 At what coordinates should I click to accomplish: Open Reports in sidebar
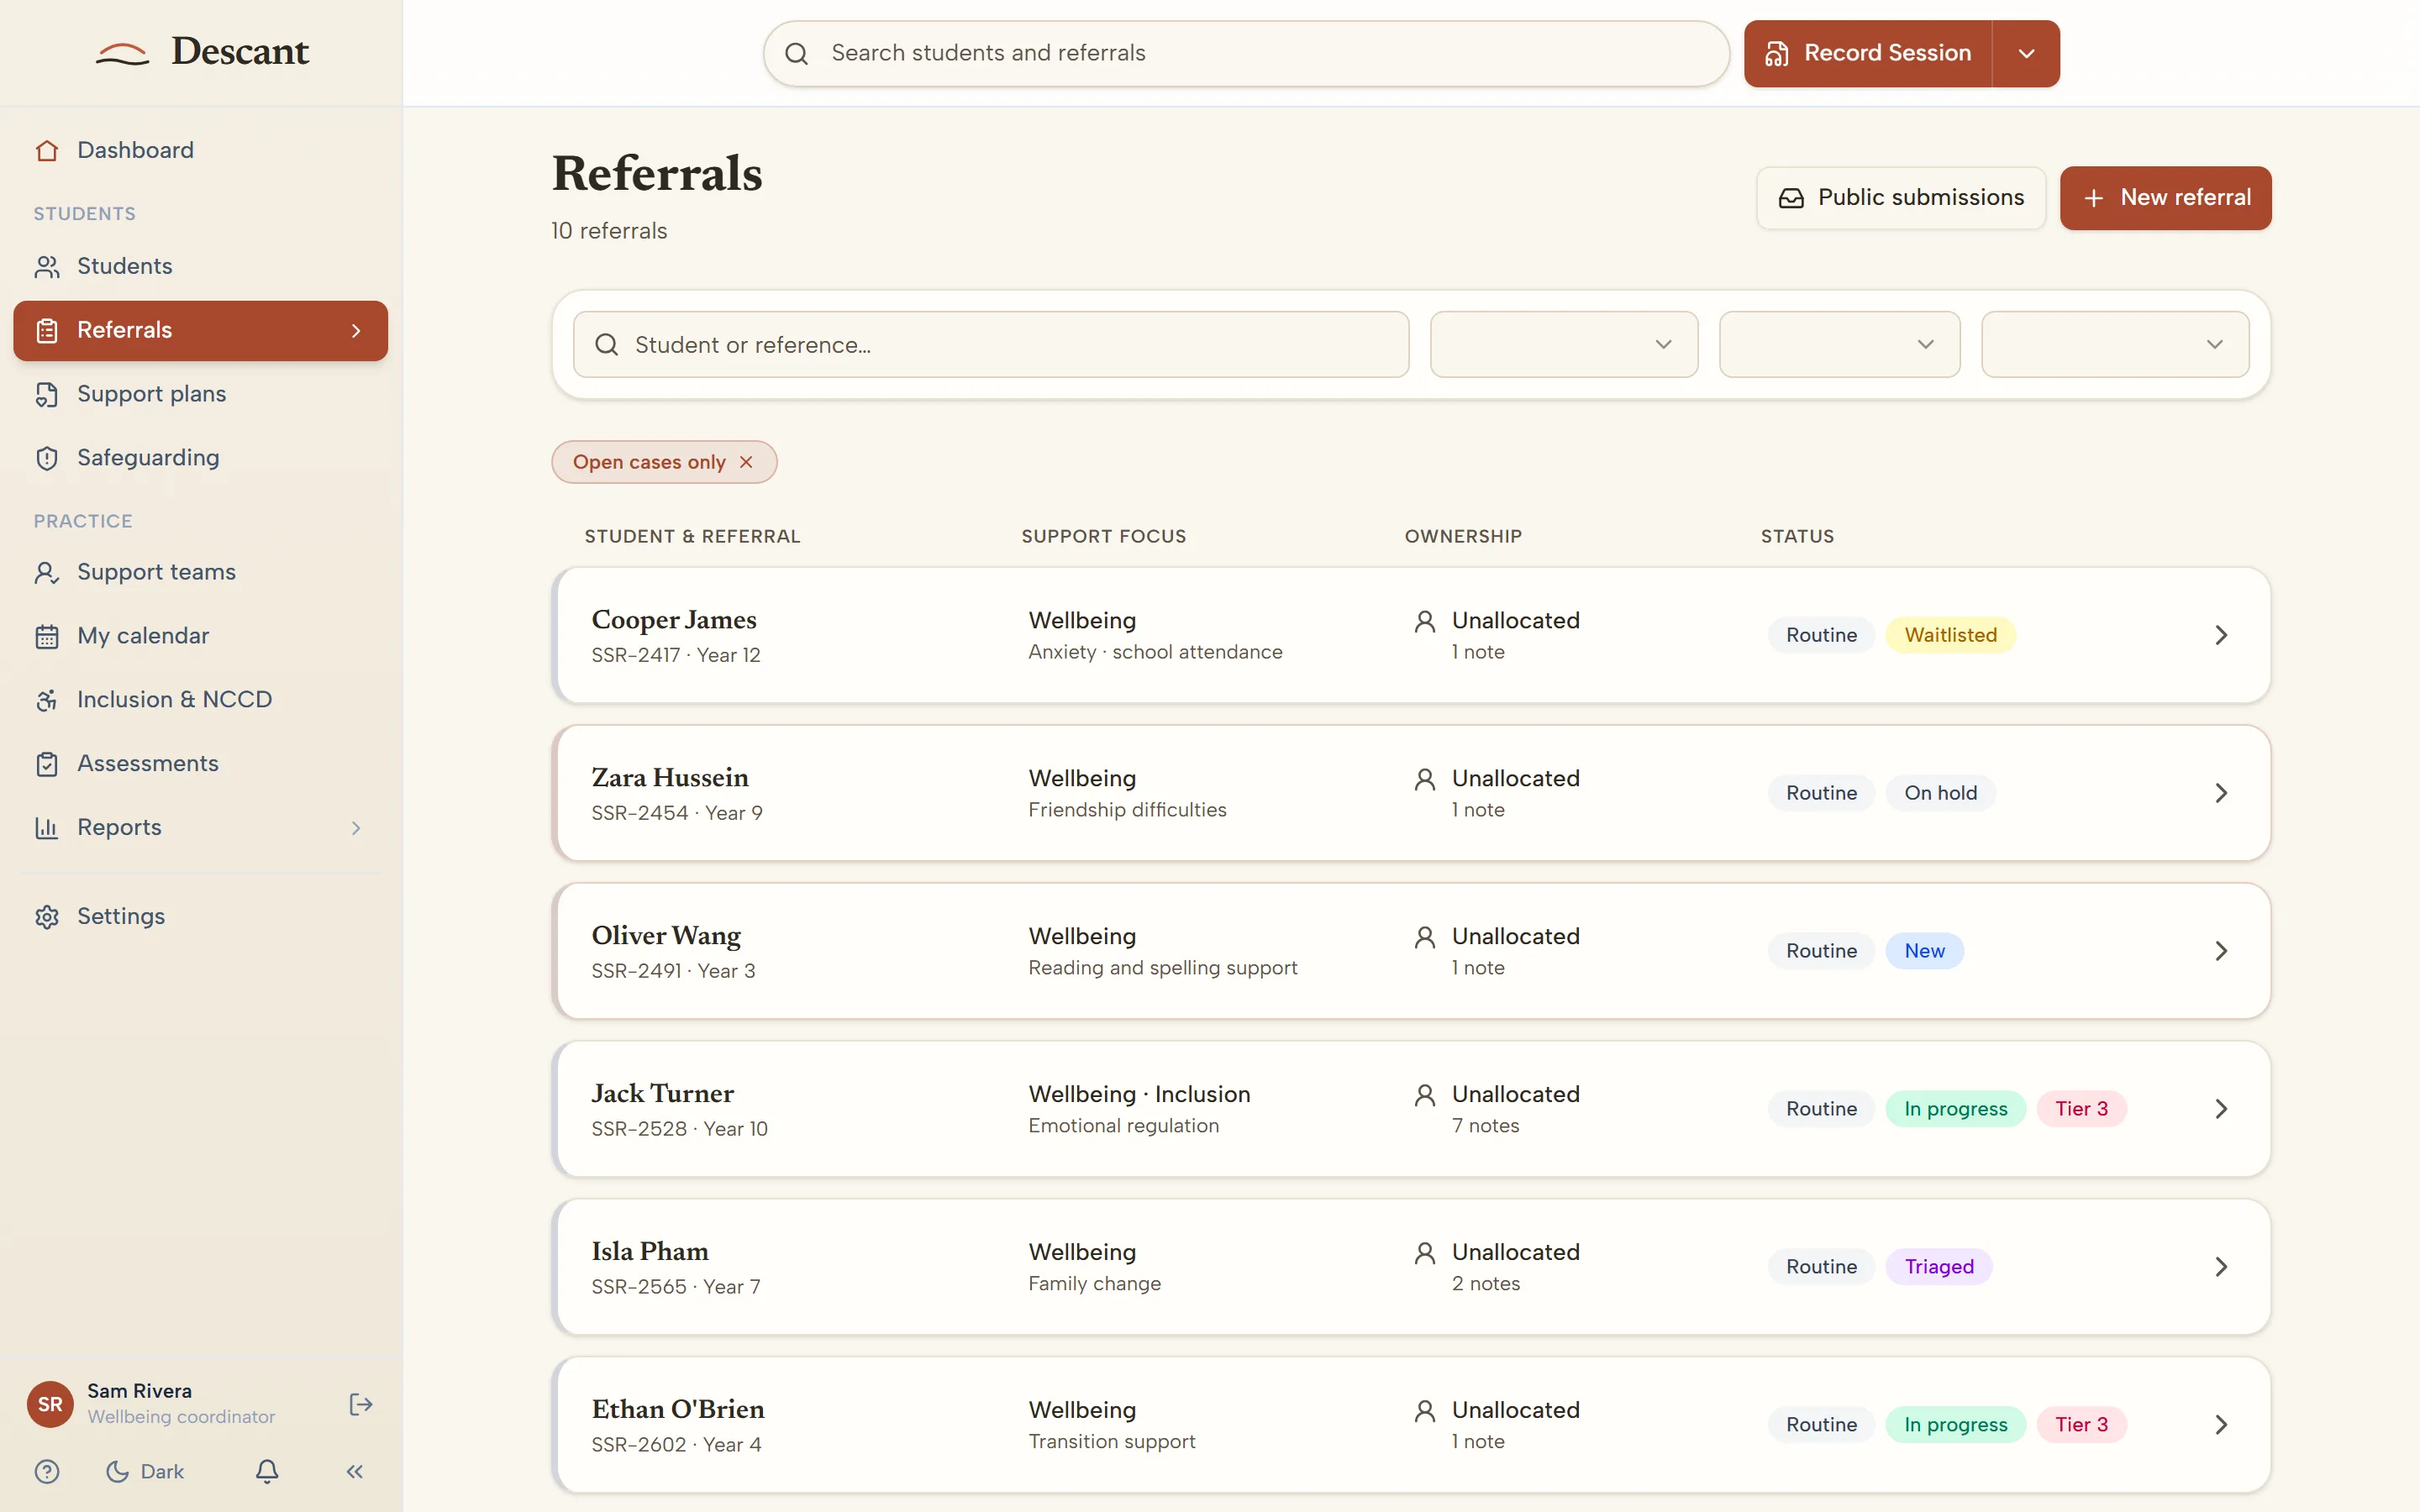[x=200, y=827]
